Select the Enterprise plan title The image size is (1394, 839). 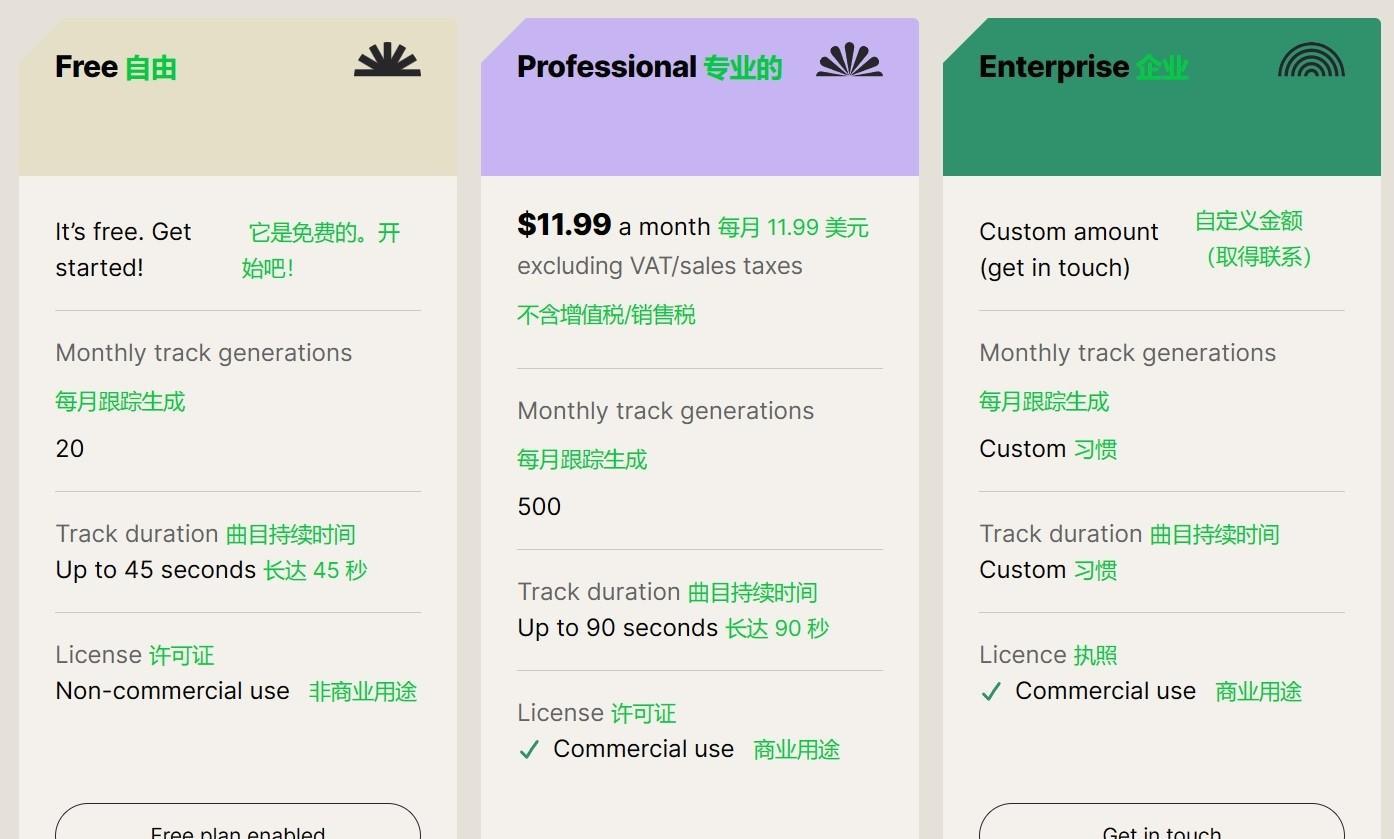(1054, 67)
